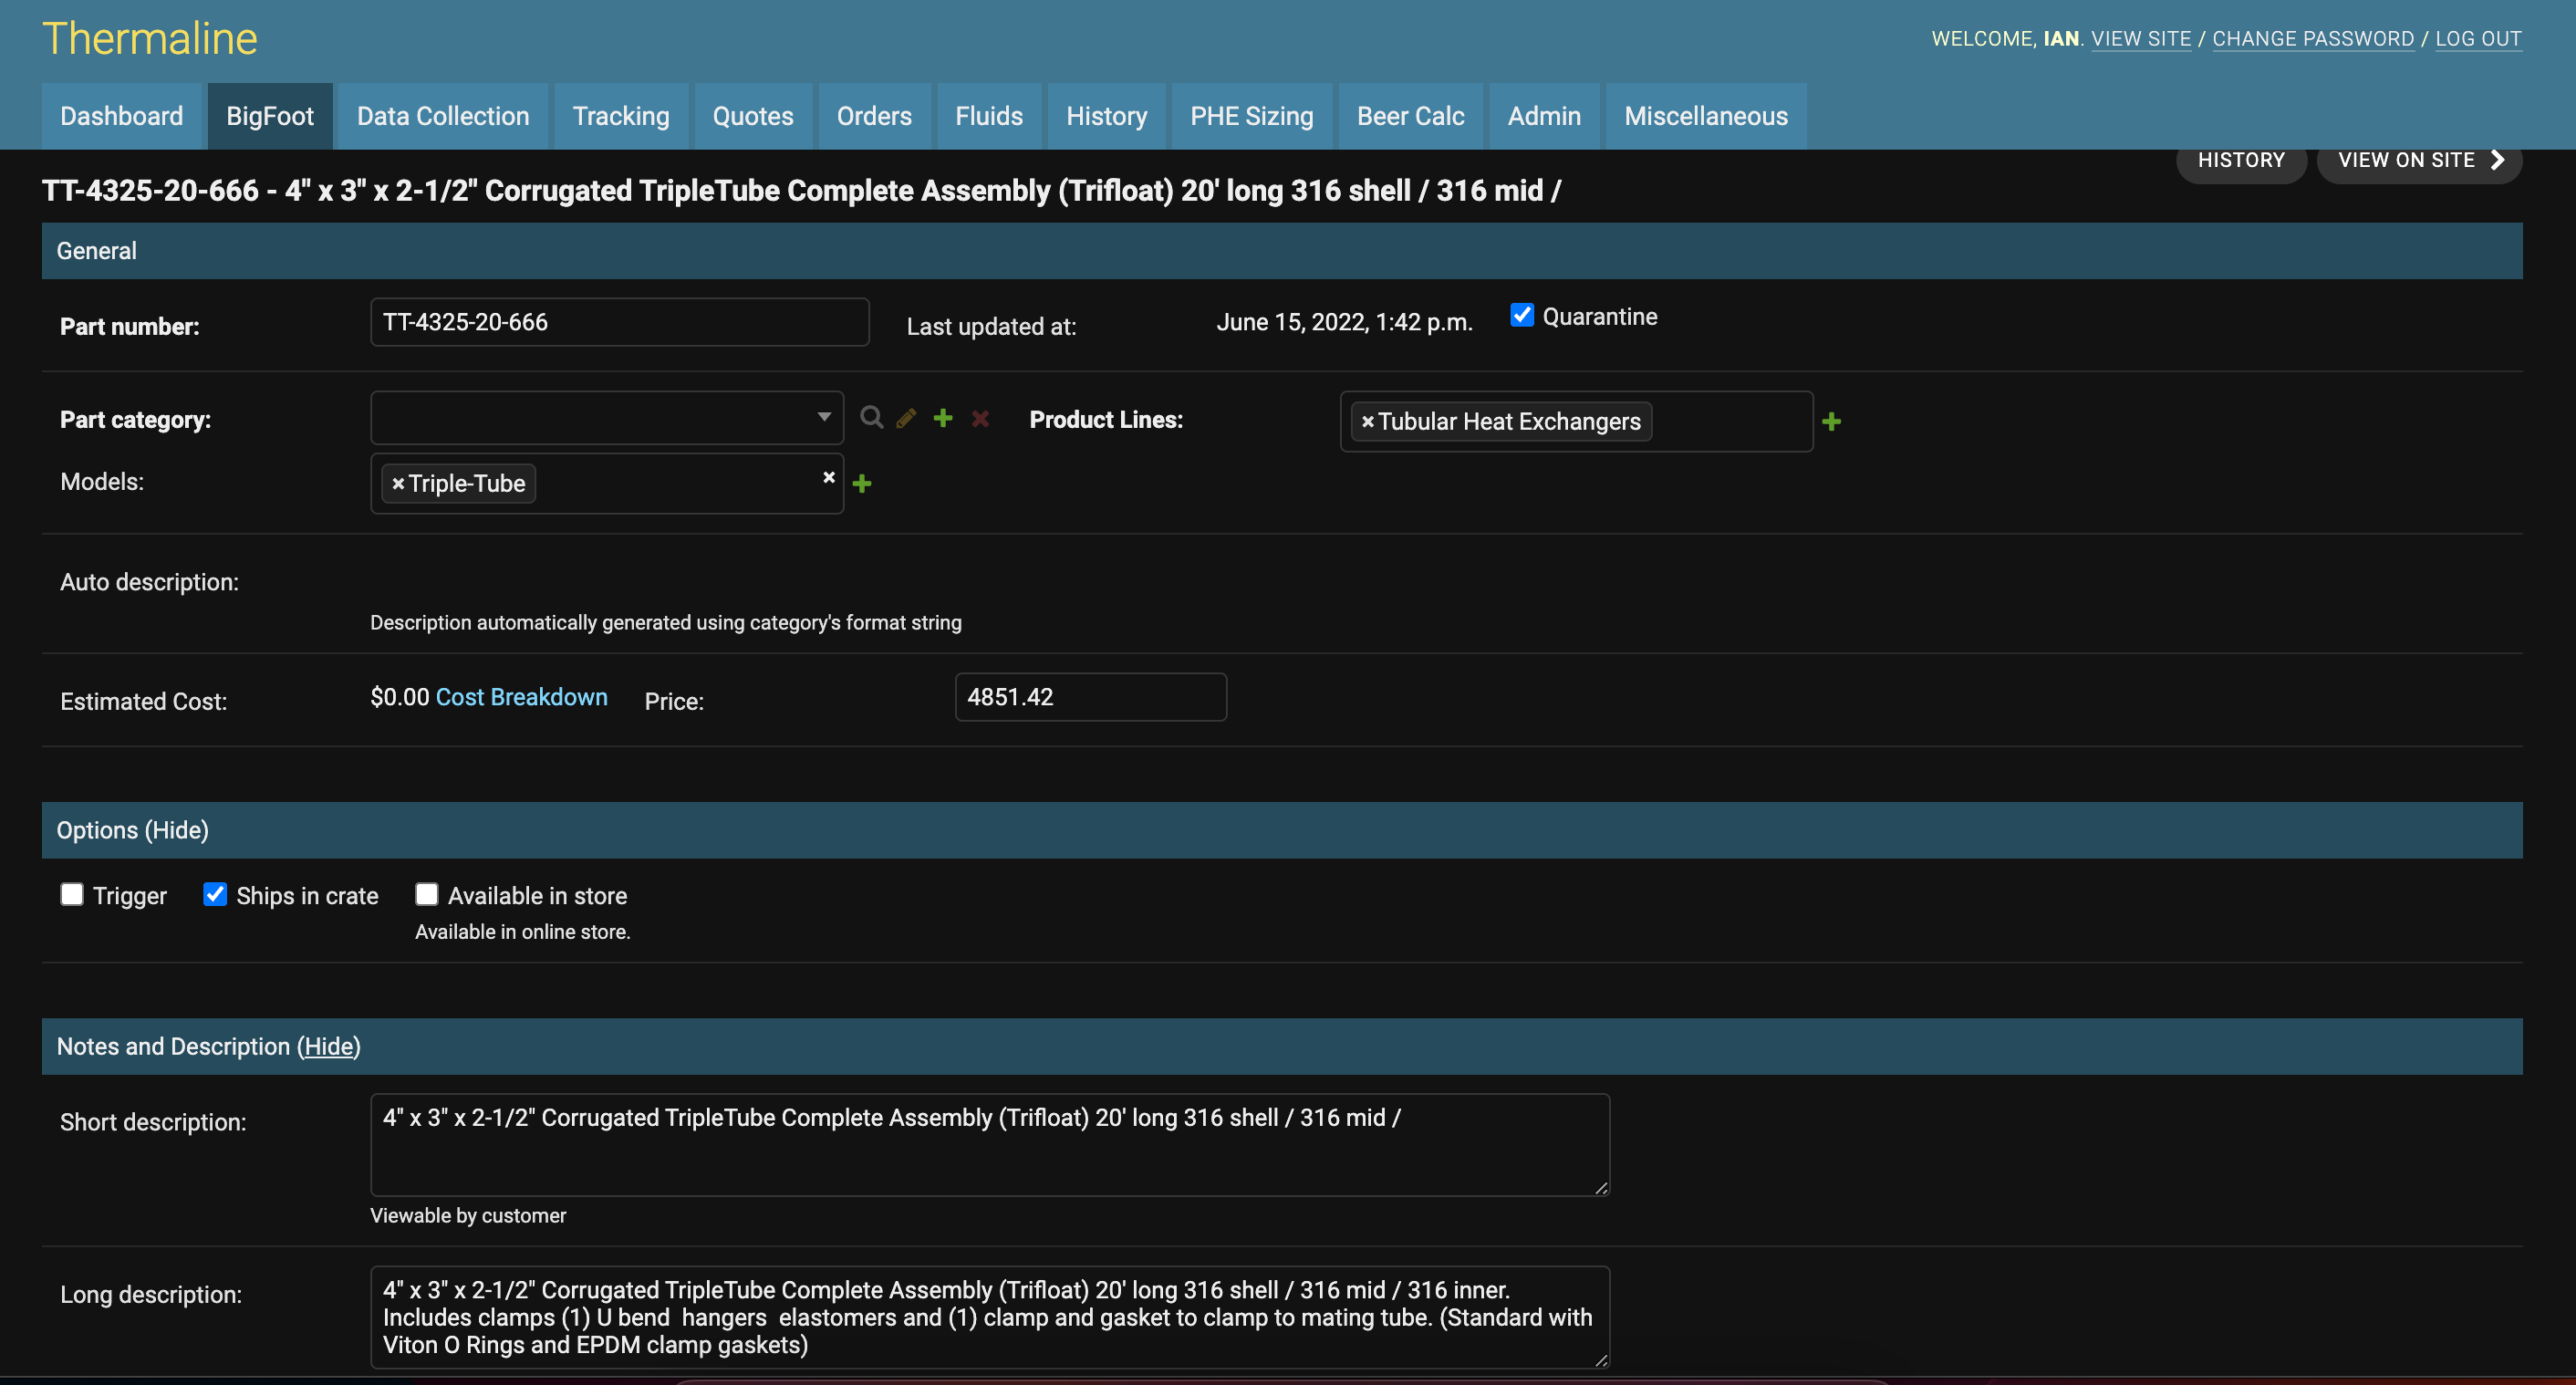The width and height of the screenshot is (2576, 1385).
Task: Click into the Short description textarea
Action: [990, 1145]
